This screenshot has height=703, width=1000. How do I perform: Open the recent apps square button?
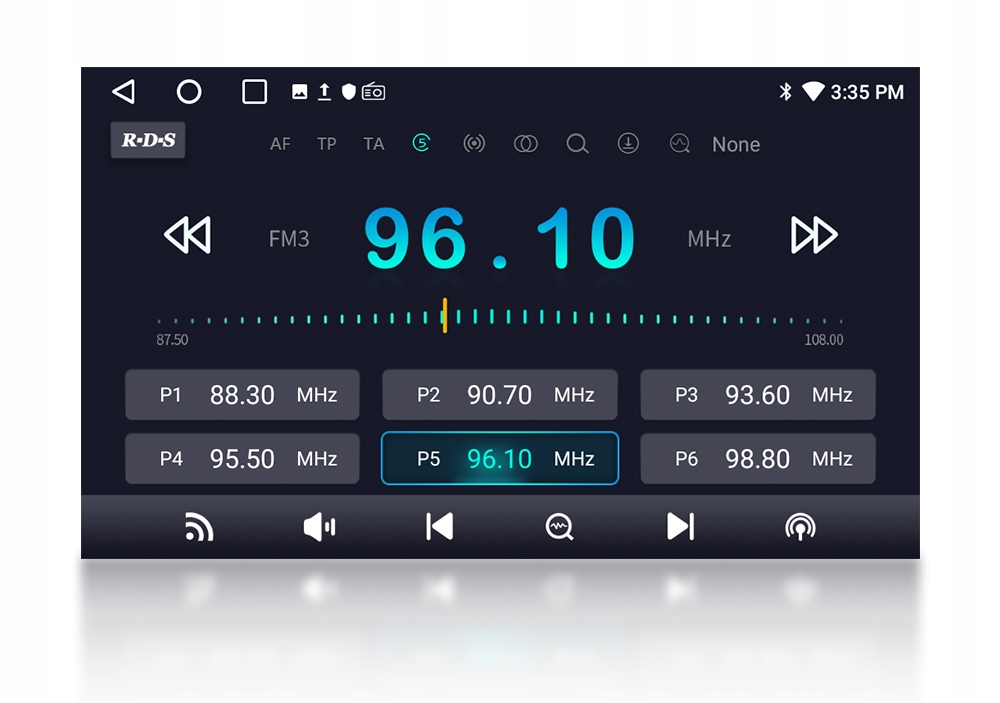click(254, 91)
